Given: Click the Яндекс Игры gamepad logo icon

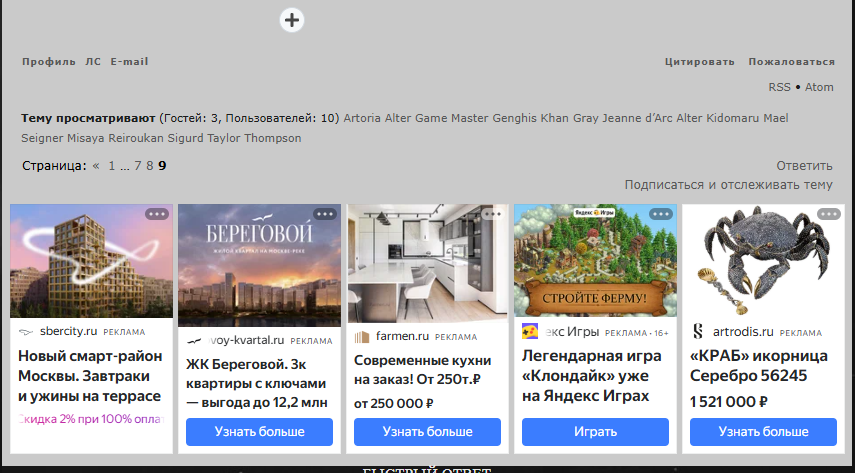Looking at the screenshot, I should pyautogui.click(x=529, y=331).
